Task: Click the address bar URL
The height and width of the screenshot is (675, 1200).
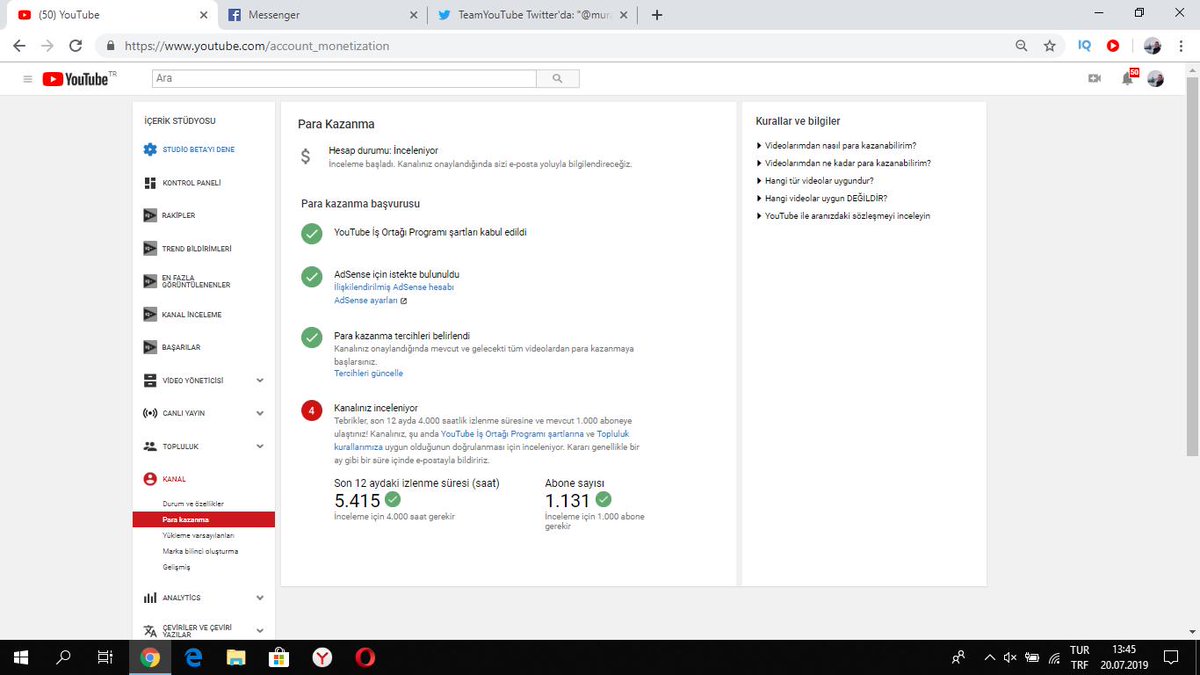Action: click(257, 46)
